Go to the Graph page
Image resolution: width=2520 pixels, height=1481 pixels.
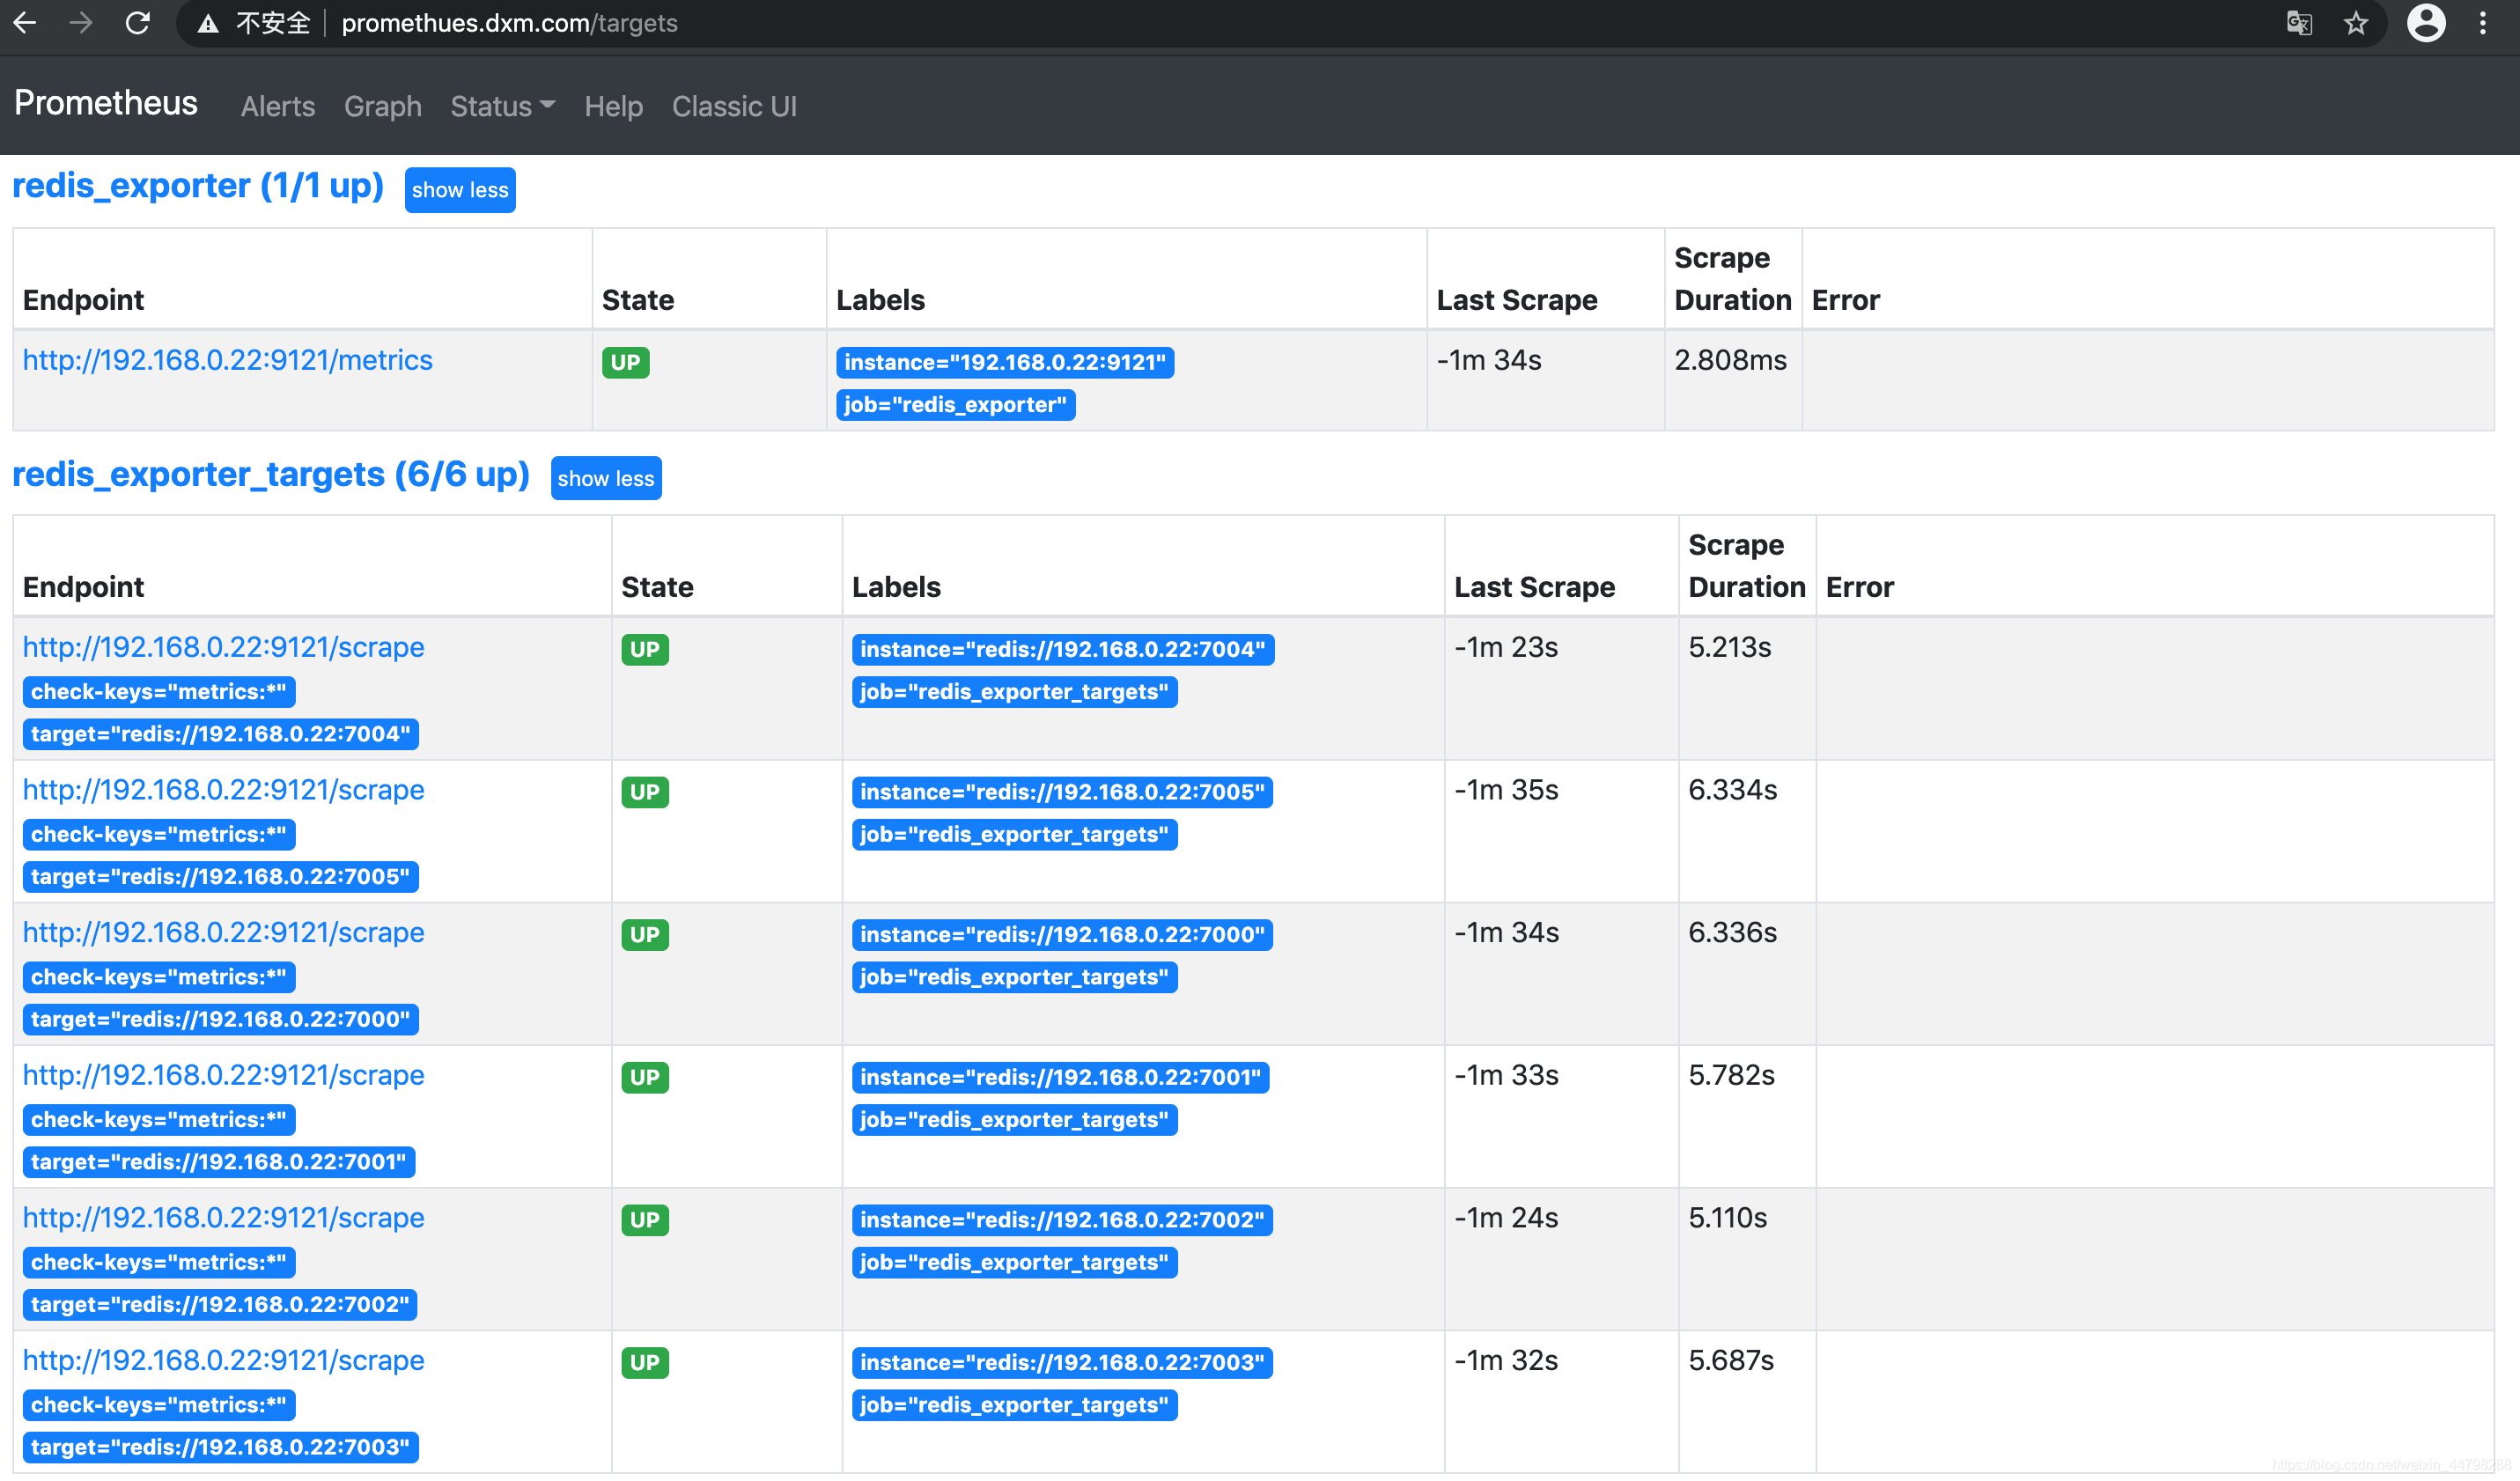(382, 106)
